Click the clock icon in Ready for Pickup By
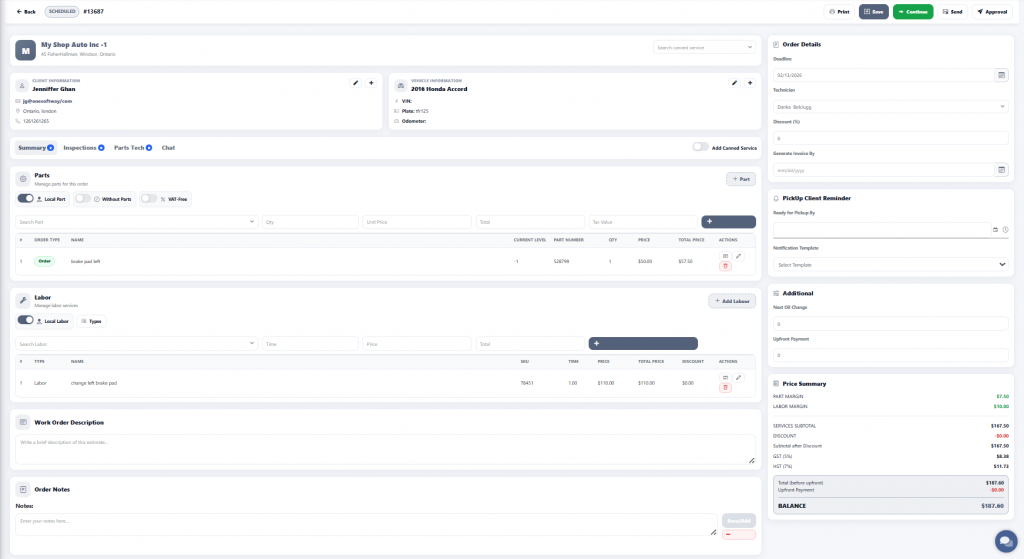The width and height of the screenshot is (1024, 559). (1005, 230)
